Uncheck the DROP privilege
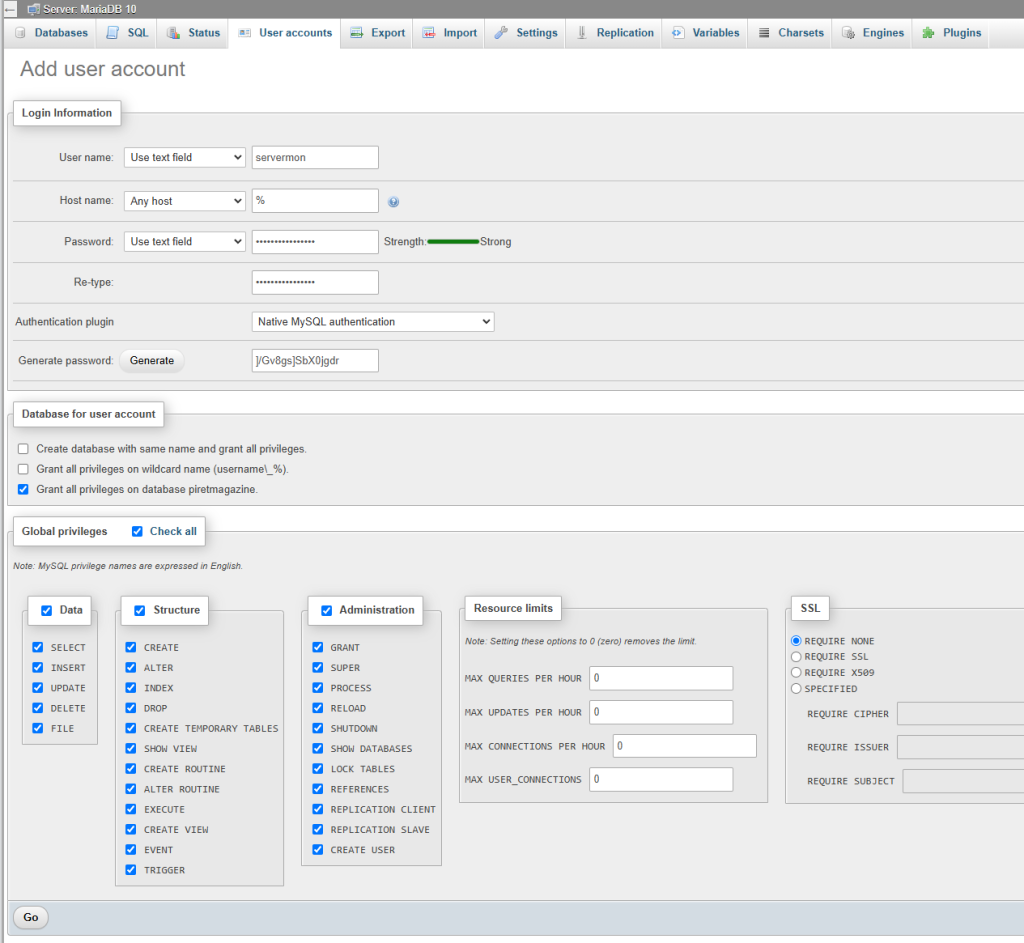1024x943 pixels. [x=131, y=708]
